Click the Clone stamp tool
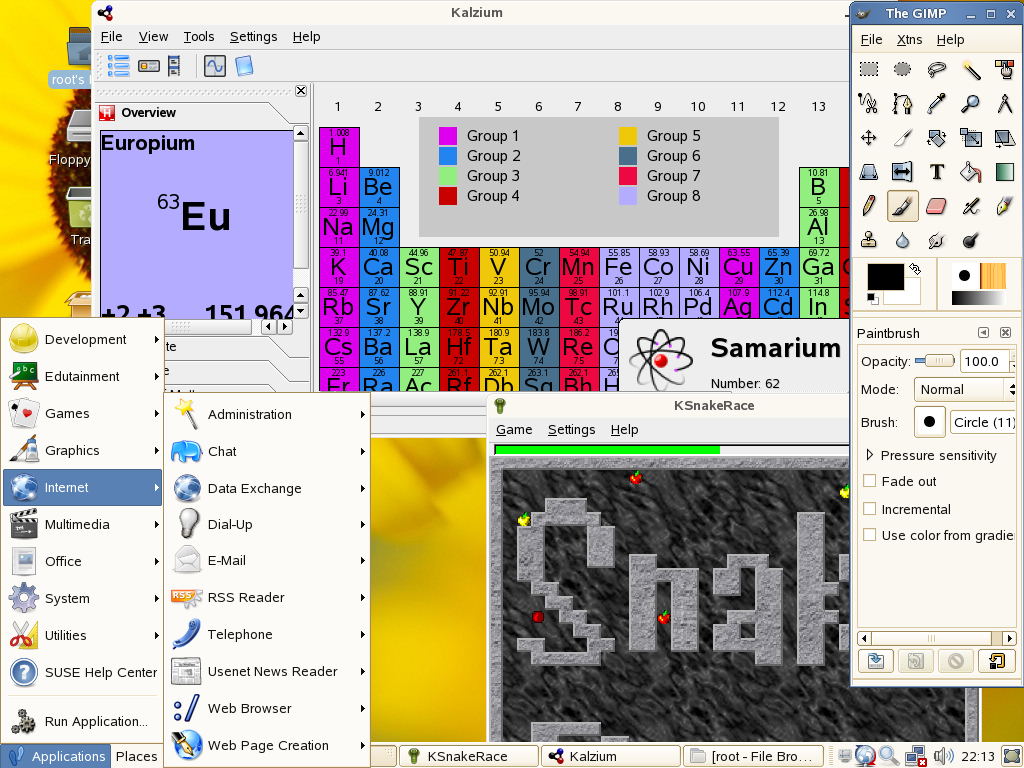 click(x=869, y=240)
